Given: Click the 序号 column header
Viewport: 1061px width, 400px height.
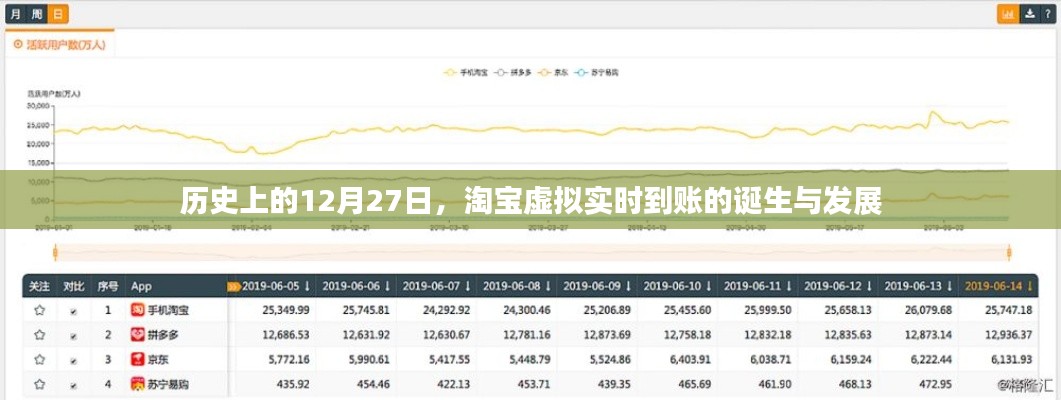Looking at the screenshot, I should (108, 286).
